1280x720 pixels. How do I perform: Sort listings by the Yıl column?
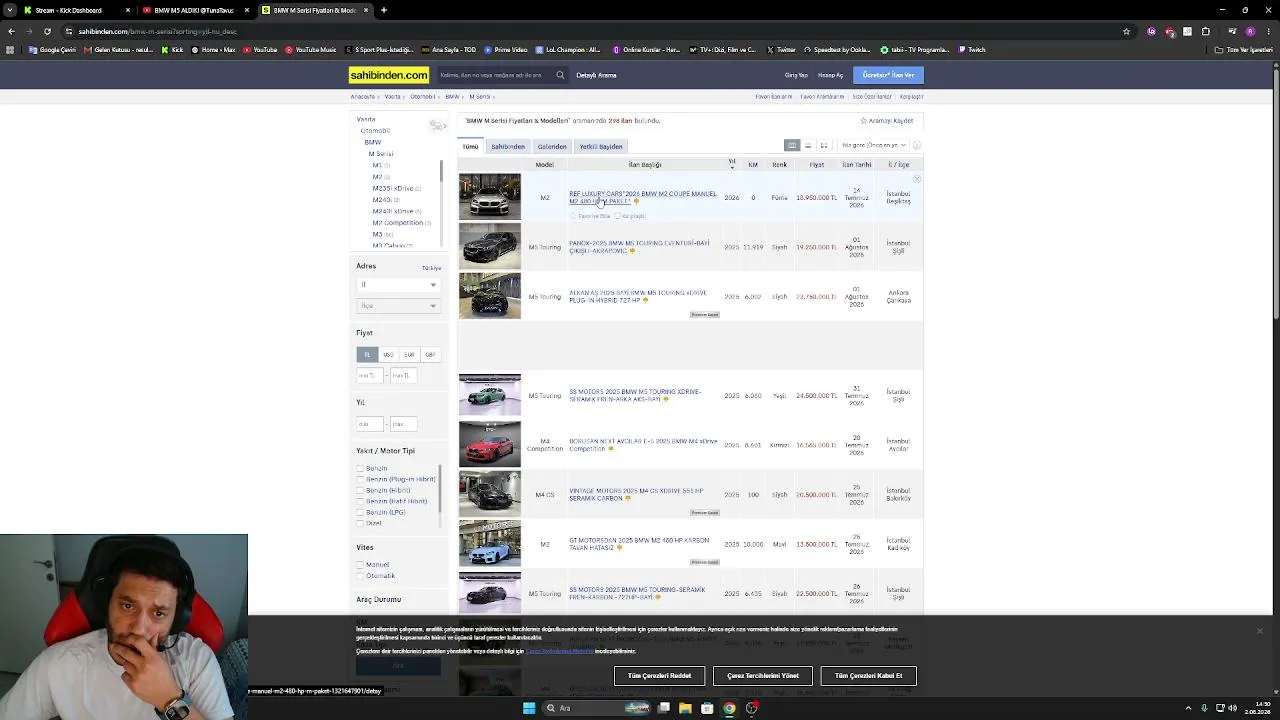(732, 162)
